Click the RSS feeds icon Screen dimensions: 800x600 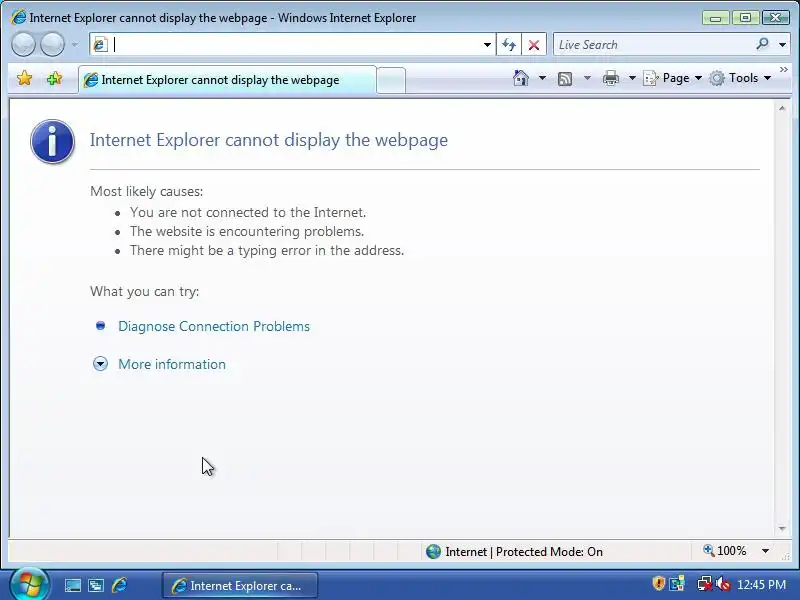pyautogui.click(x=565, y=79)
